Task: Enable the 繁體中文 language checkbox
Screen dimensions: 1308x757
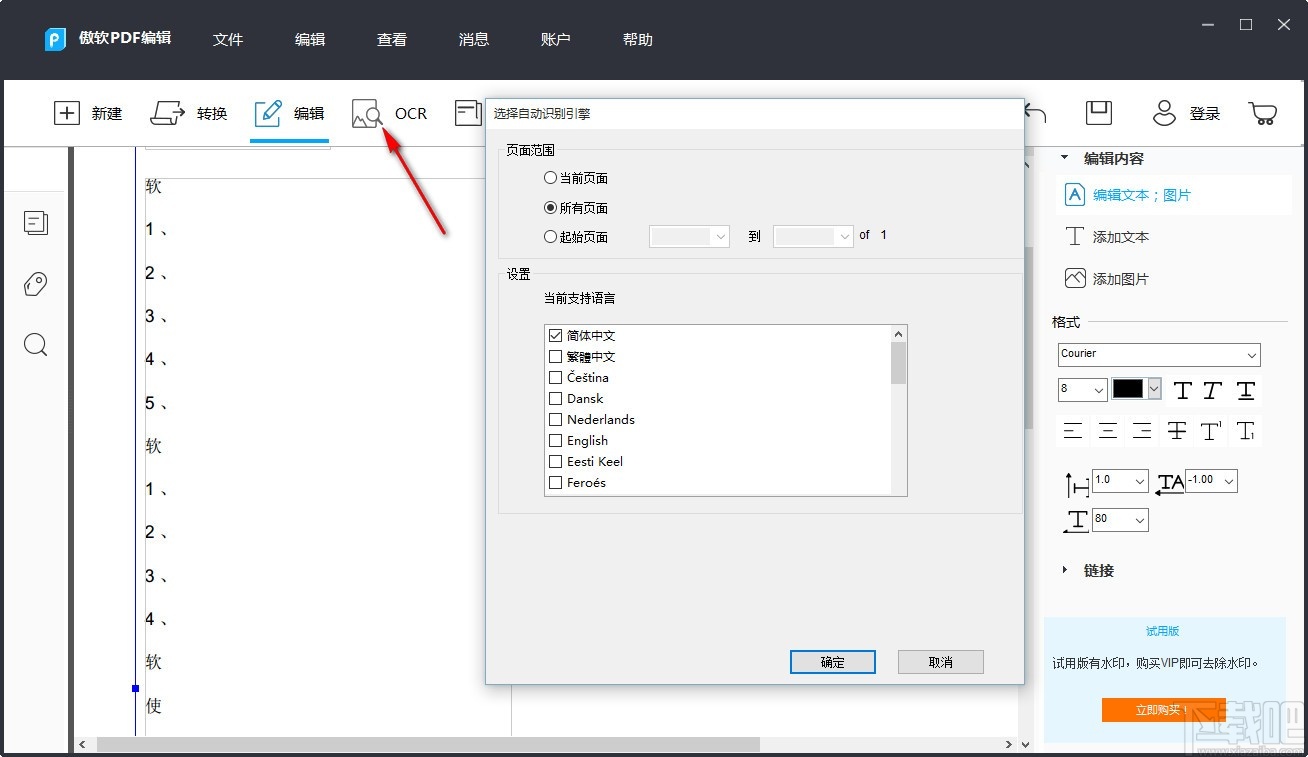Action: click(x=556, y=356)
